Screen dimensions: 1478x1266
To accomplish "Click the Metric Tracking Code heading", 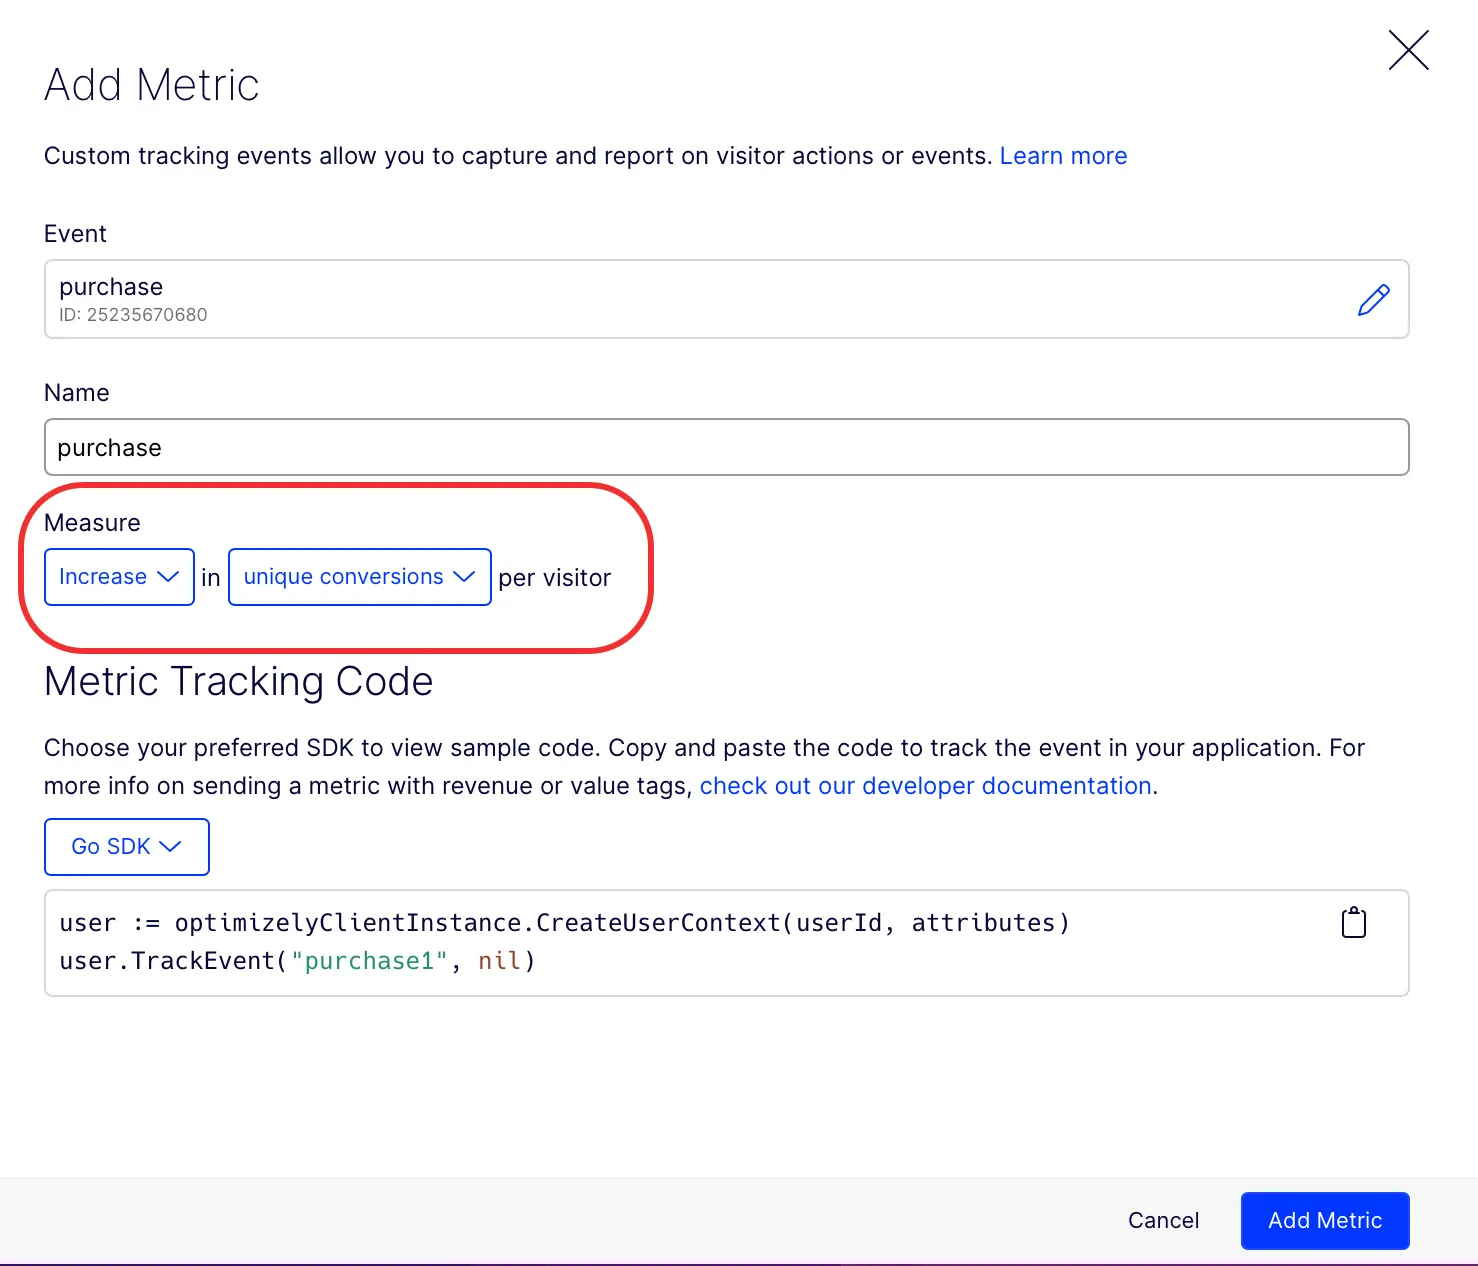I will click(239, 682).
